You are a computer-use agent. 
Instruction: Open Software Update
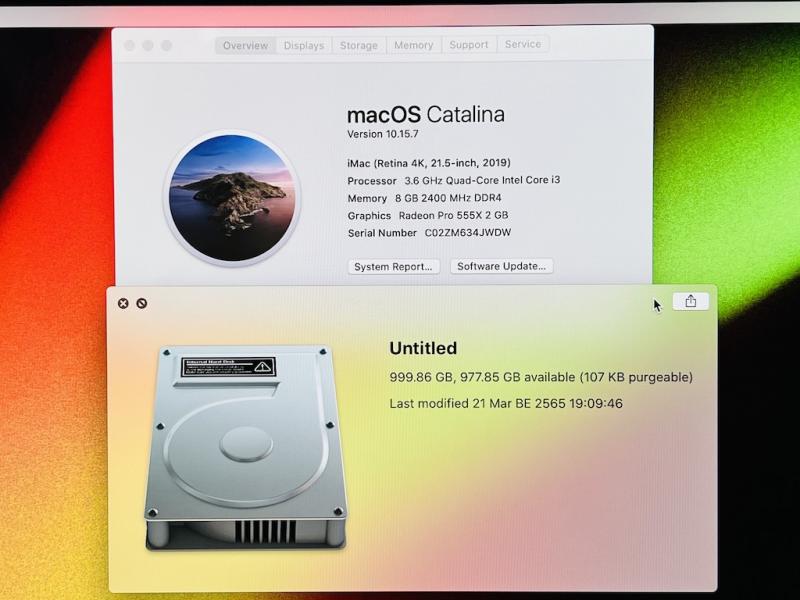coord(502,266)
